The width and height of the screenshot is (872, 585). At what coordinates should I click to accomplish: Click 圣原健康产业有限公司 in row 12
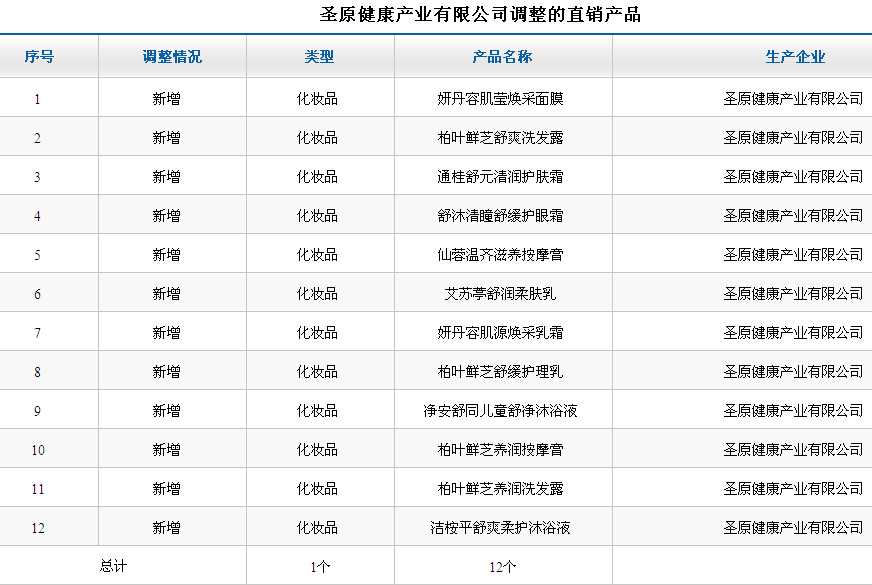[793, 527]
